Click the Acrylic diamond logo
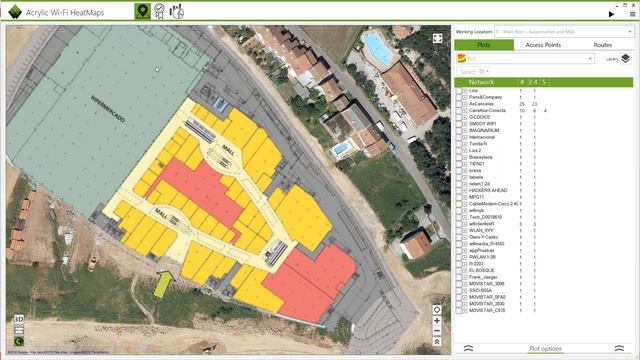 (x=15, y=12)
